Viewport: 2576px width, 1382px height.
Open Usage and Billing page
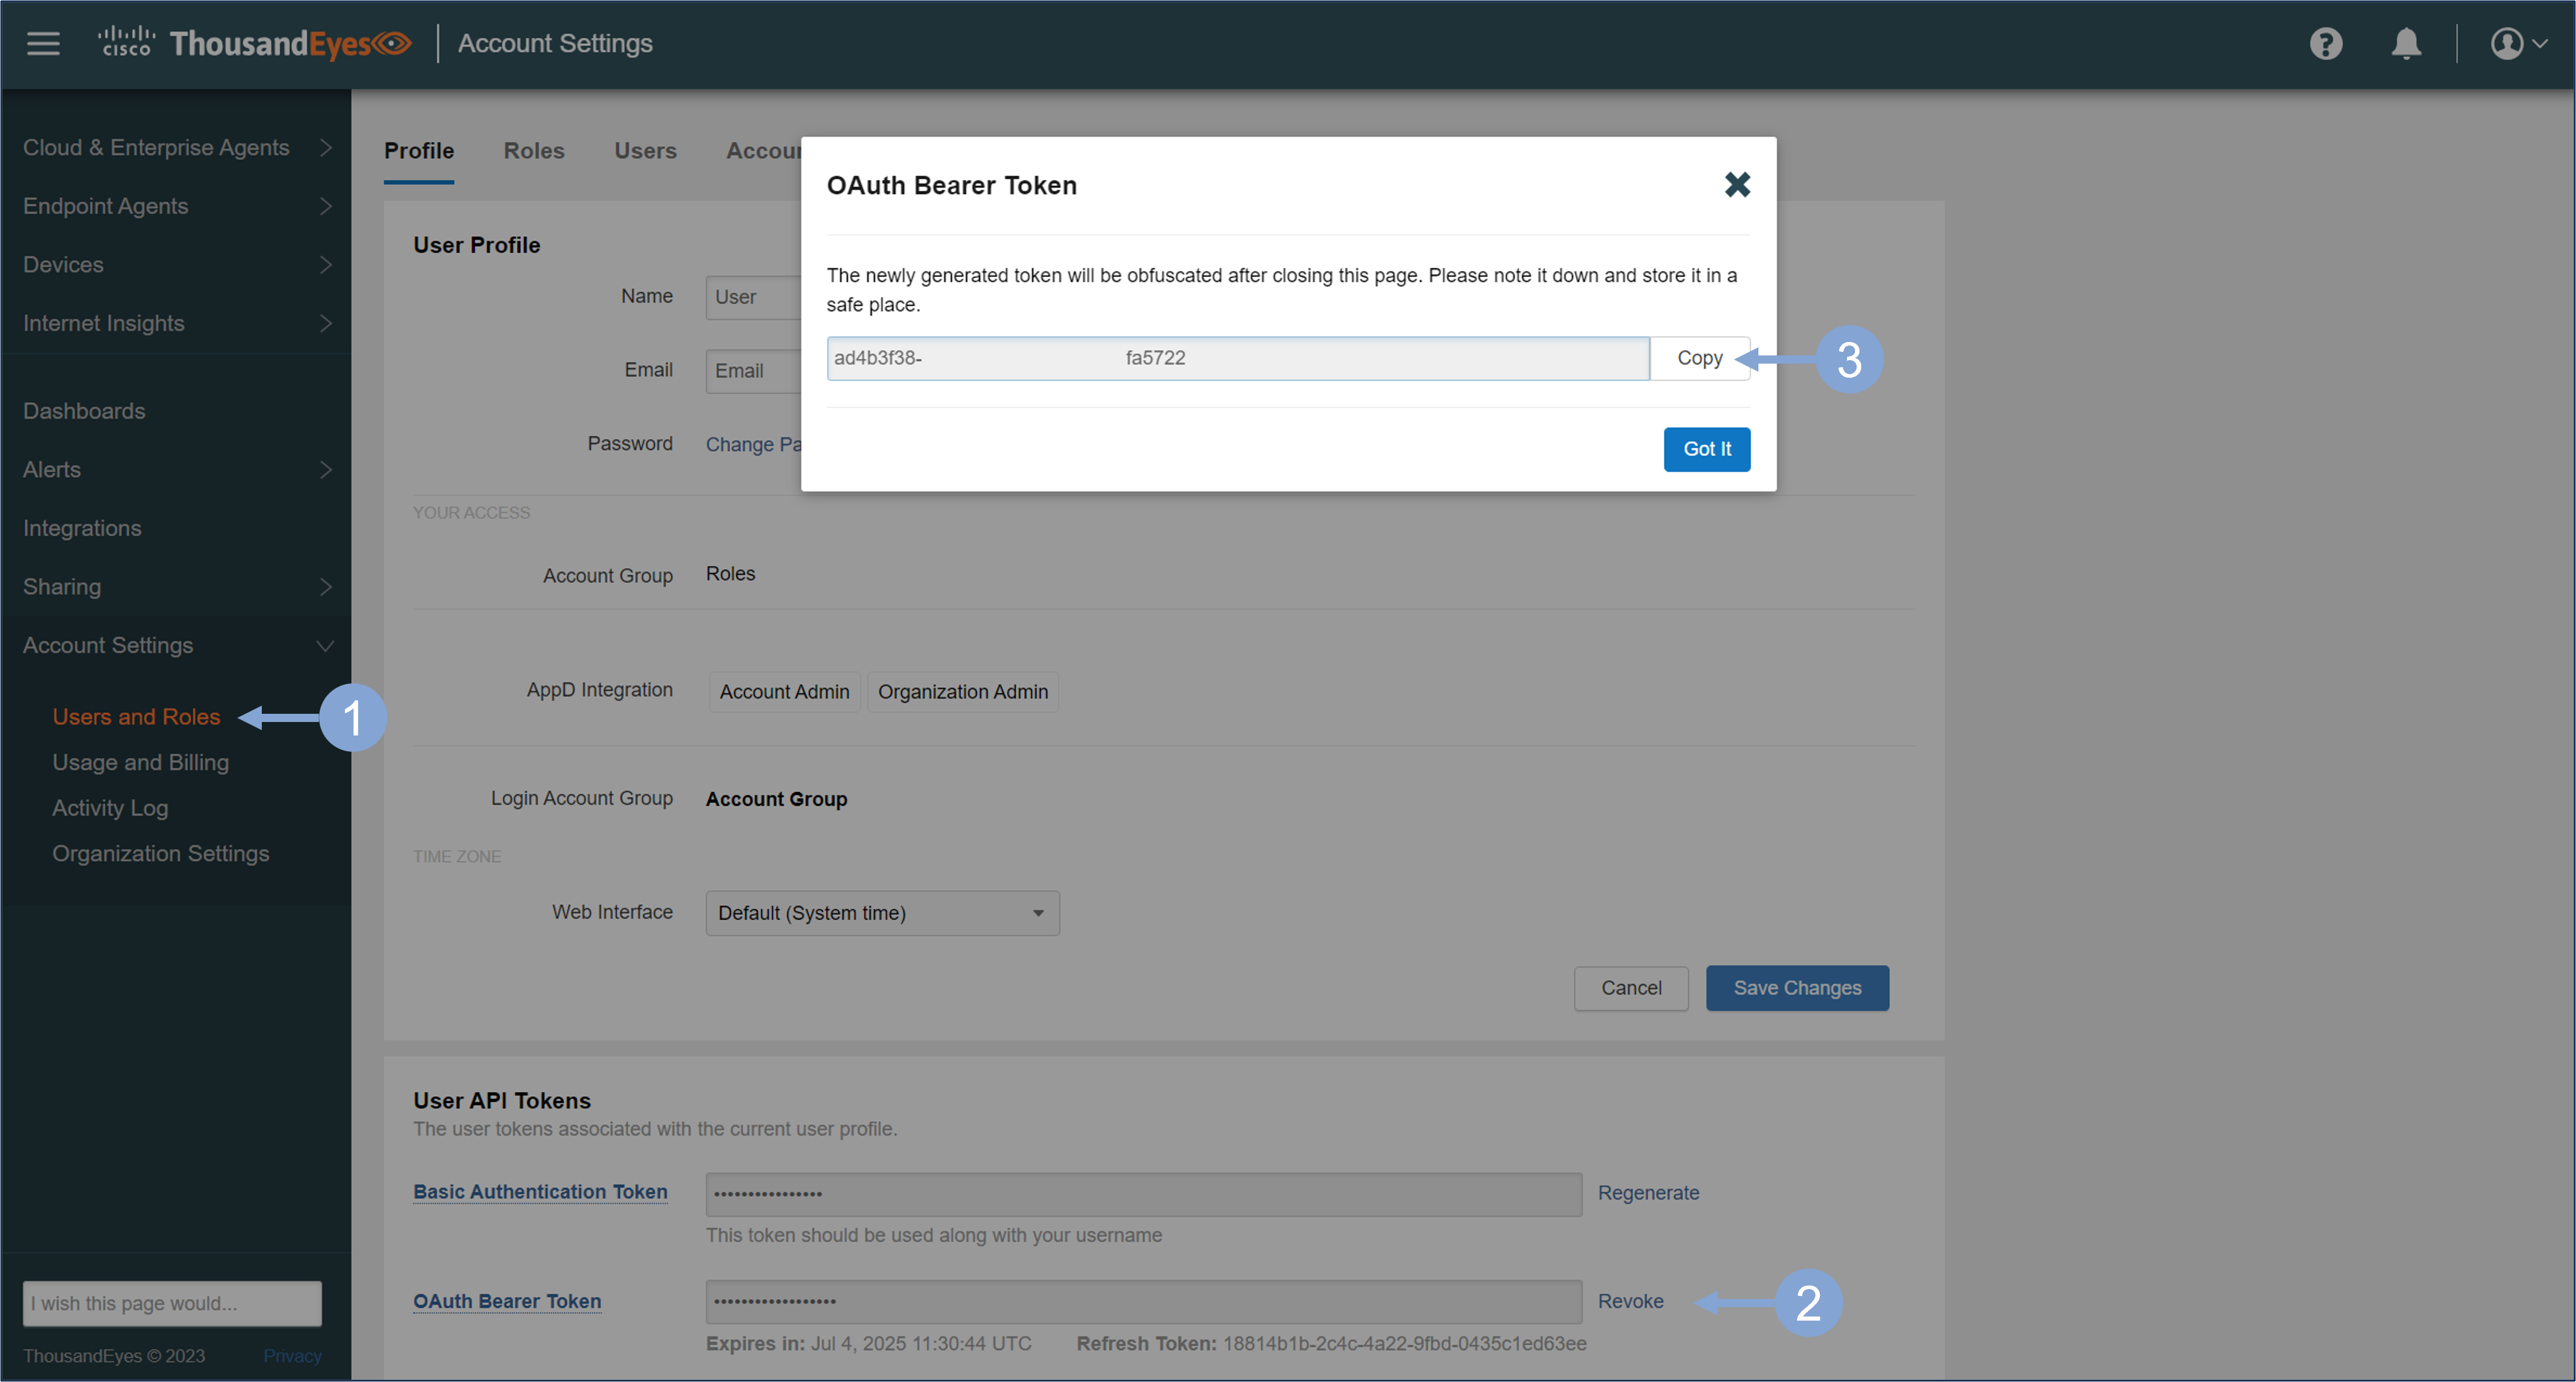pyautogui.click(x=140, y=762)
